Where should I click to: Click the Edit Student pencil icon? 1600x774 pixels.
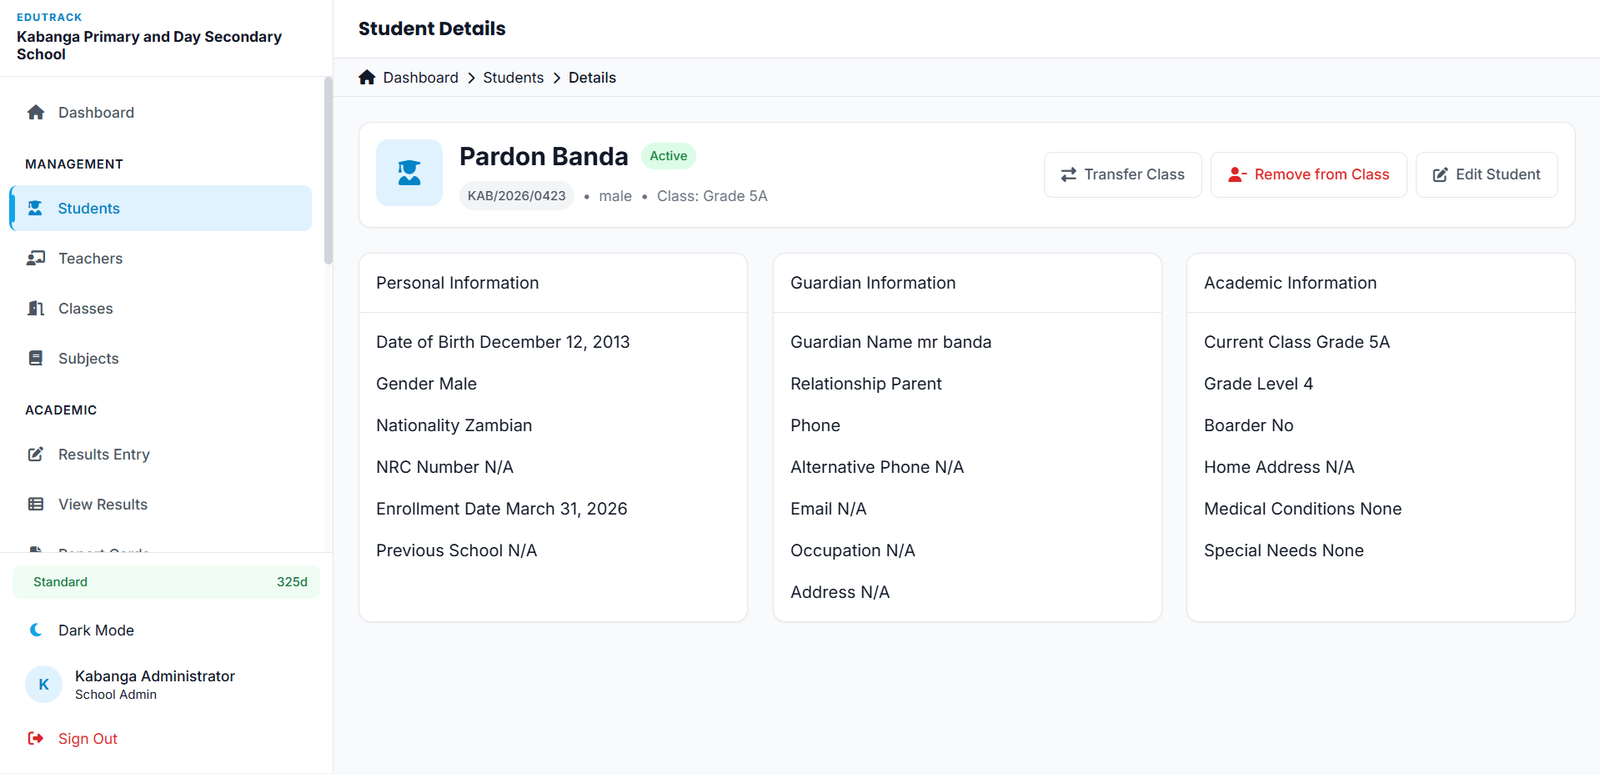(1440, 175)
